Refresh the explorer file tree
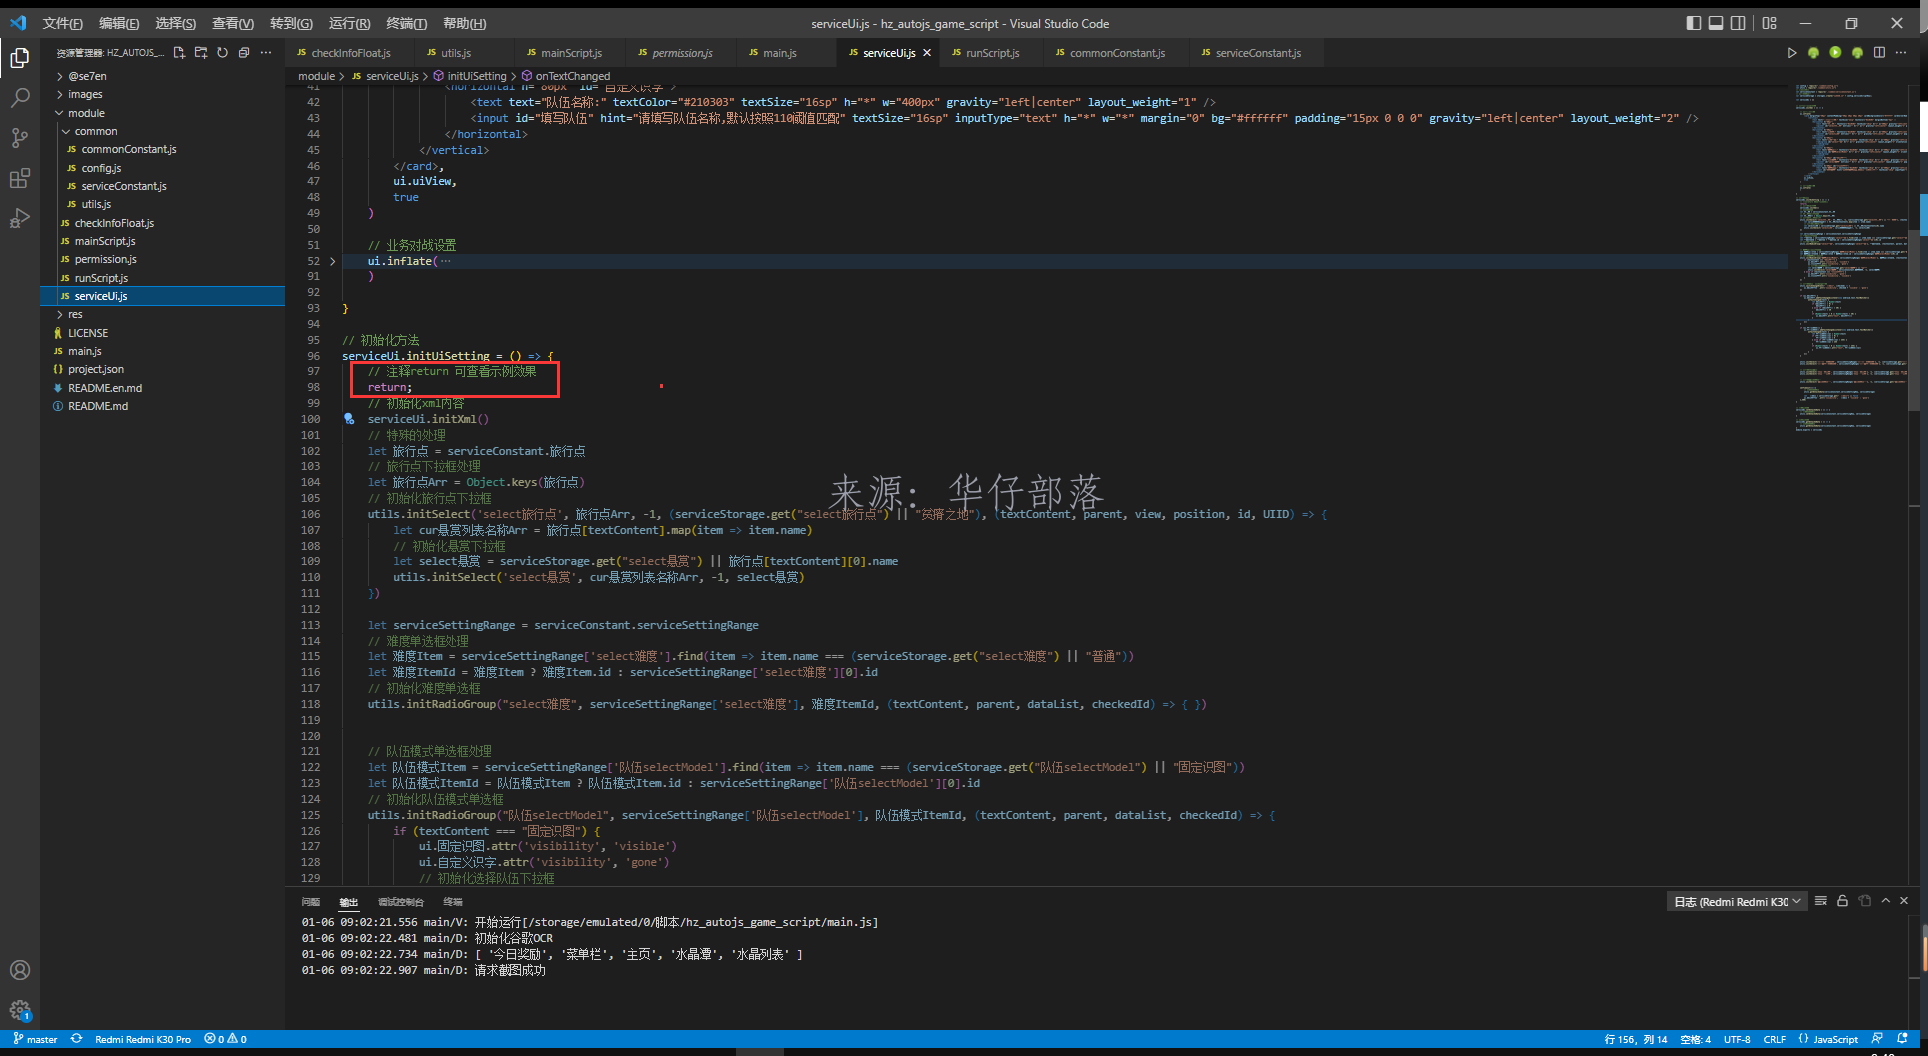 click(222, 52)
